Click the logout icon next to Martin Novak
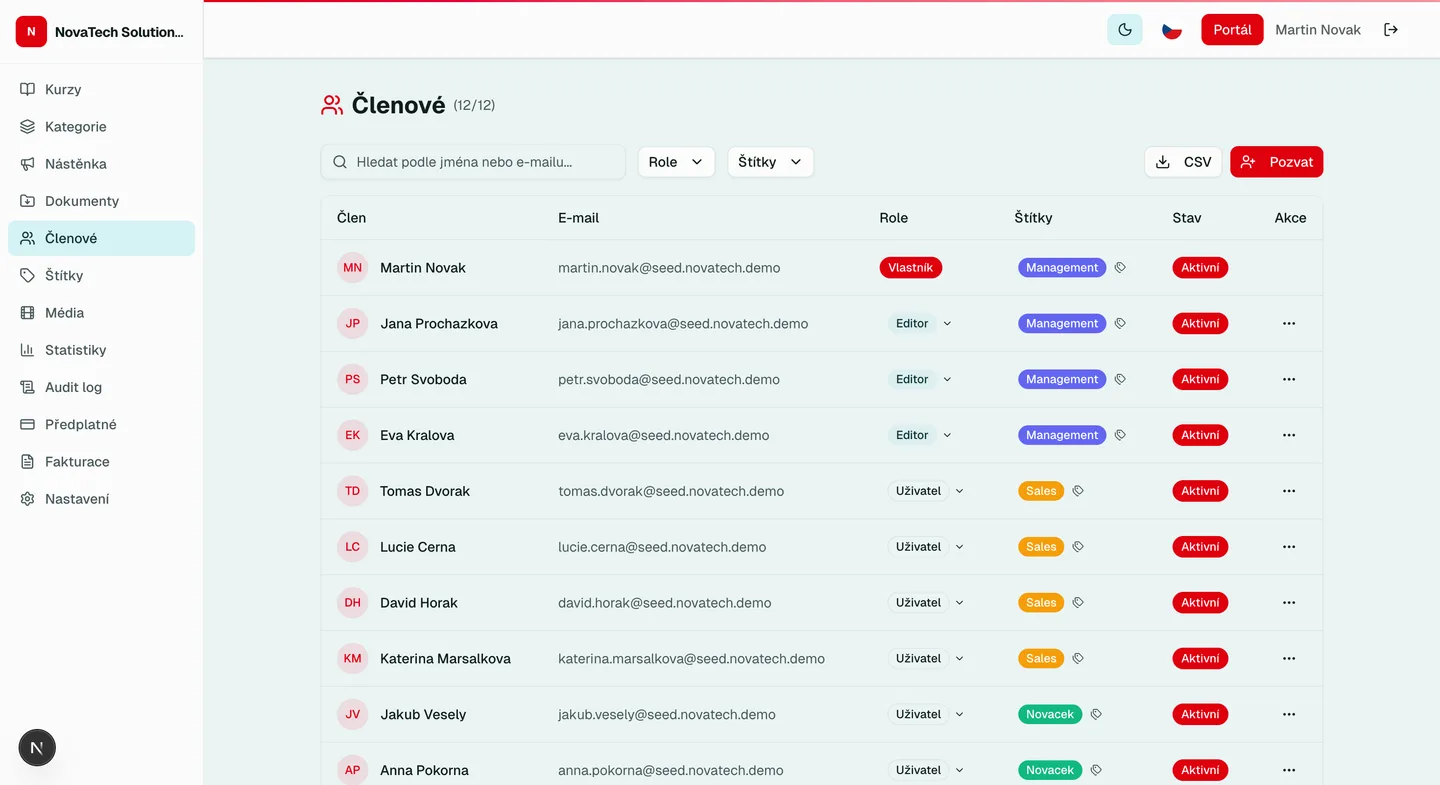This screenshot has height=785, width=1440. click(x=1390, y=30)
